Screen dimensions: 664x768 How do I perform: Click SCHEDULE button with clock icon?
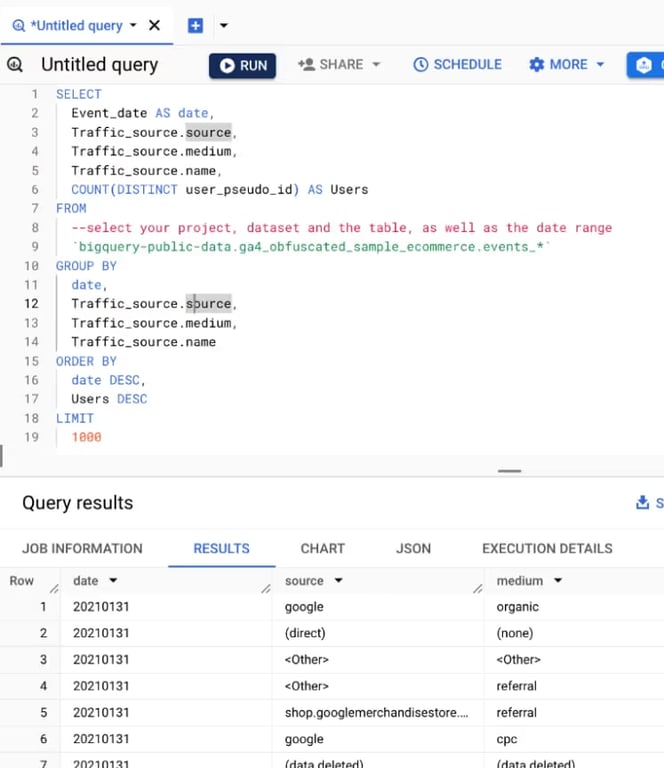pos(457,65)
